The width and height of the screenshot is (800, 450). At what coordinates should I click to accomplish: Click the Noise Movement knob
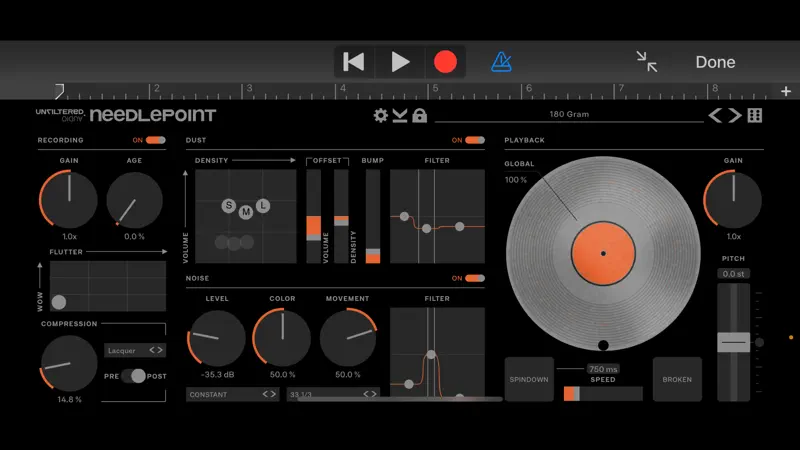click(348, 337)
